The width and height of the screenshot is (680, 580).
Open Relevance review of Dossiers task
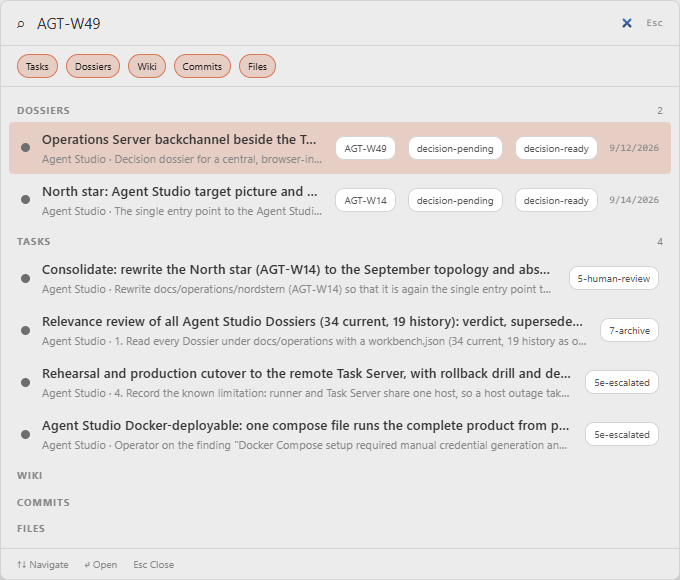(340, 330)
